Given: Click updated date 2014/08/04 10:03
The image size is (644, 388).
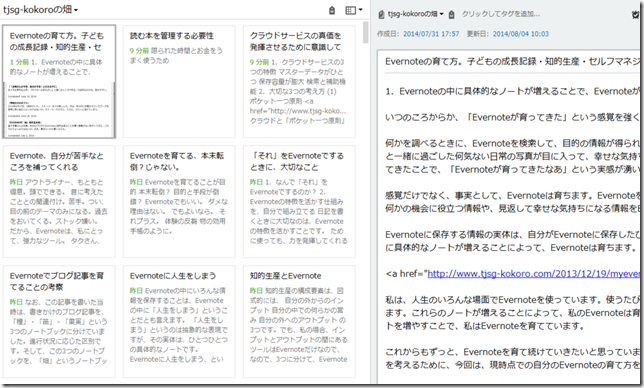Looking at the screenshot, I should click(x=520, y=34).
